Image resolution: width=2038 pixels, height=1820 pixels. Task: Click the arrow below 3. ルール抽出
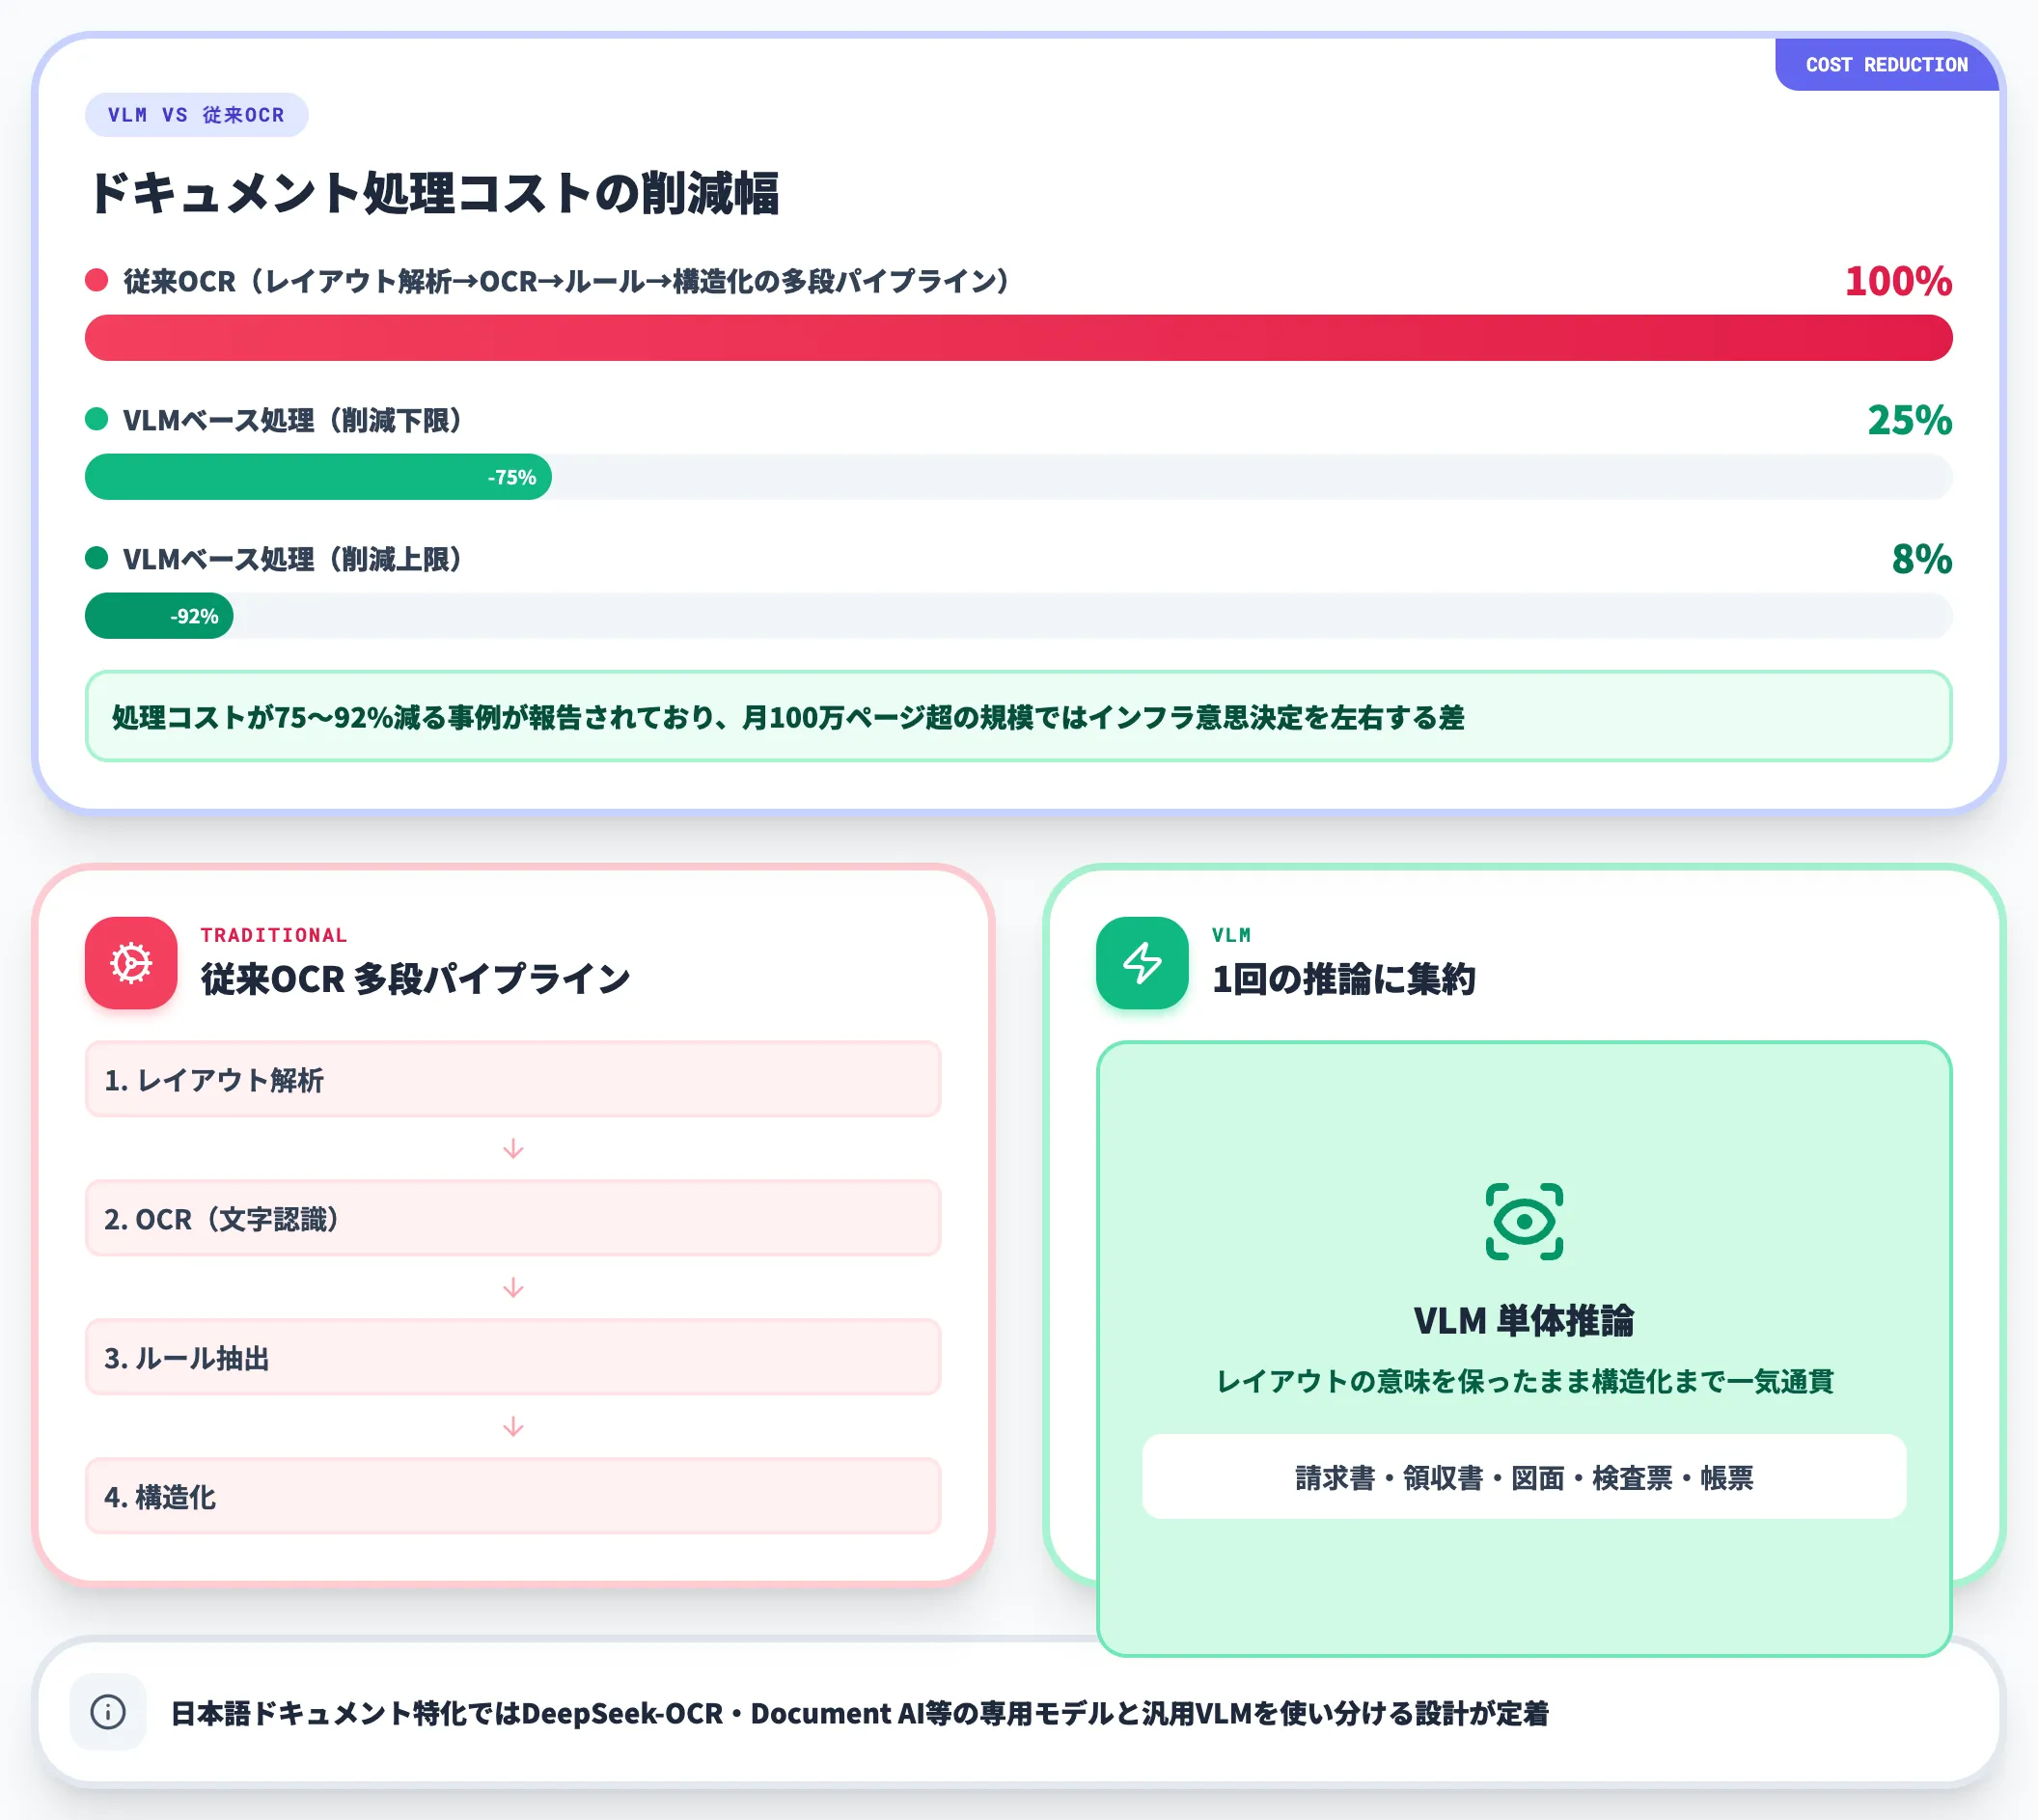[x=513, y=1426]
